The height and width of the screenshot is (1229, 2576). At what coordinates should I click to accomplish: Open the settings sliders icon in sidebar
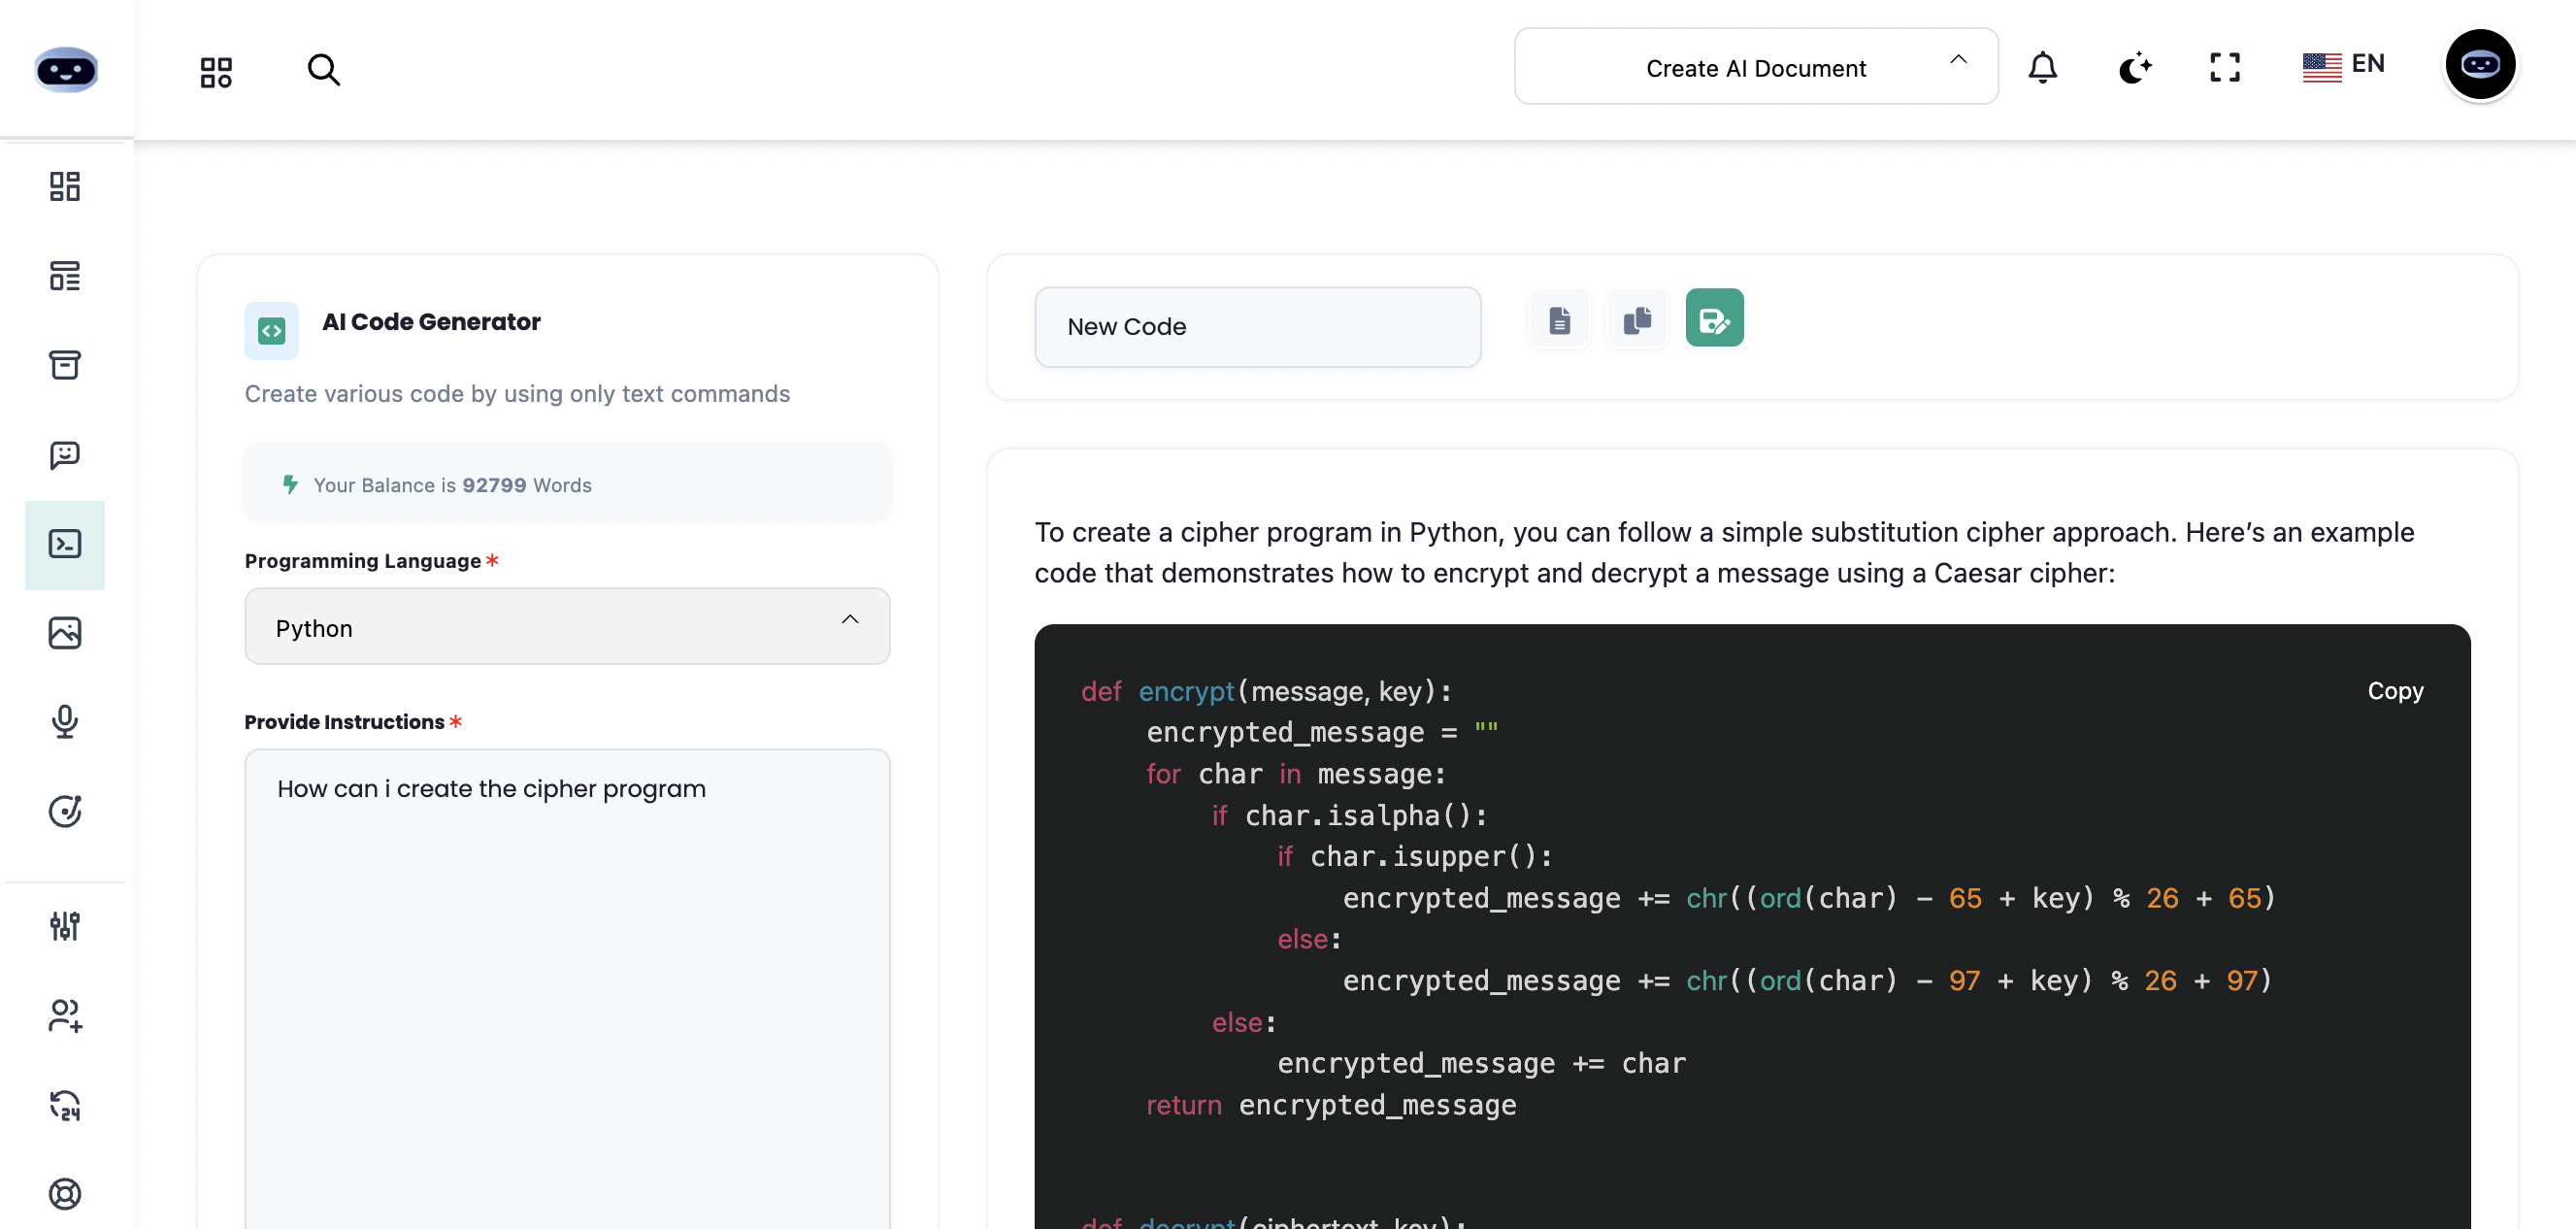(x=64, y=925)
